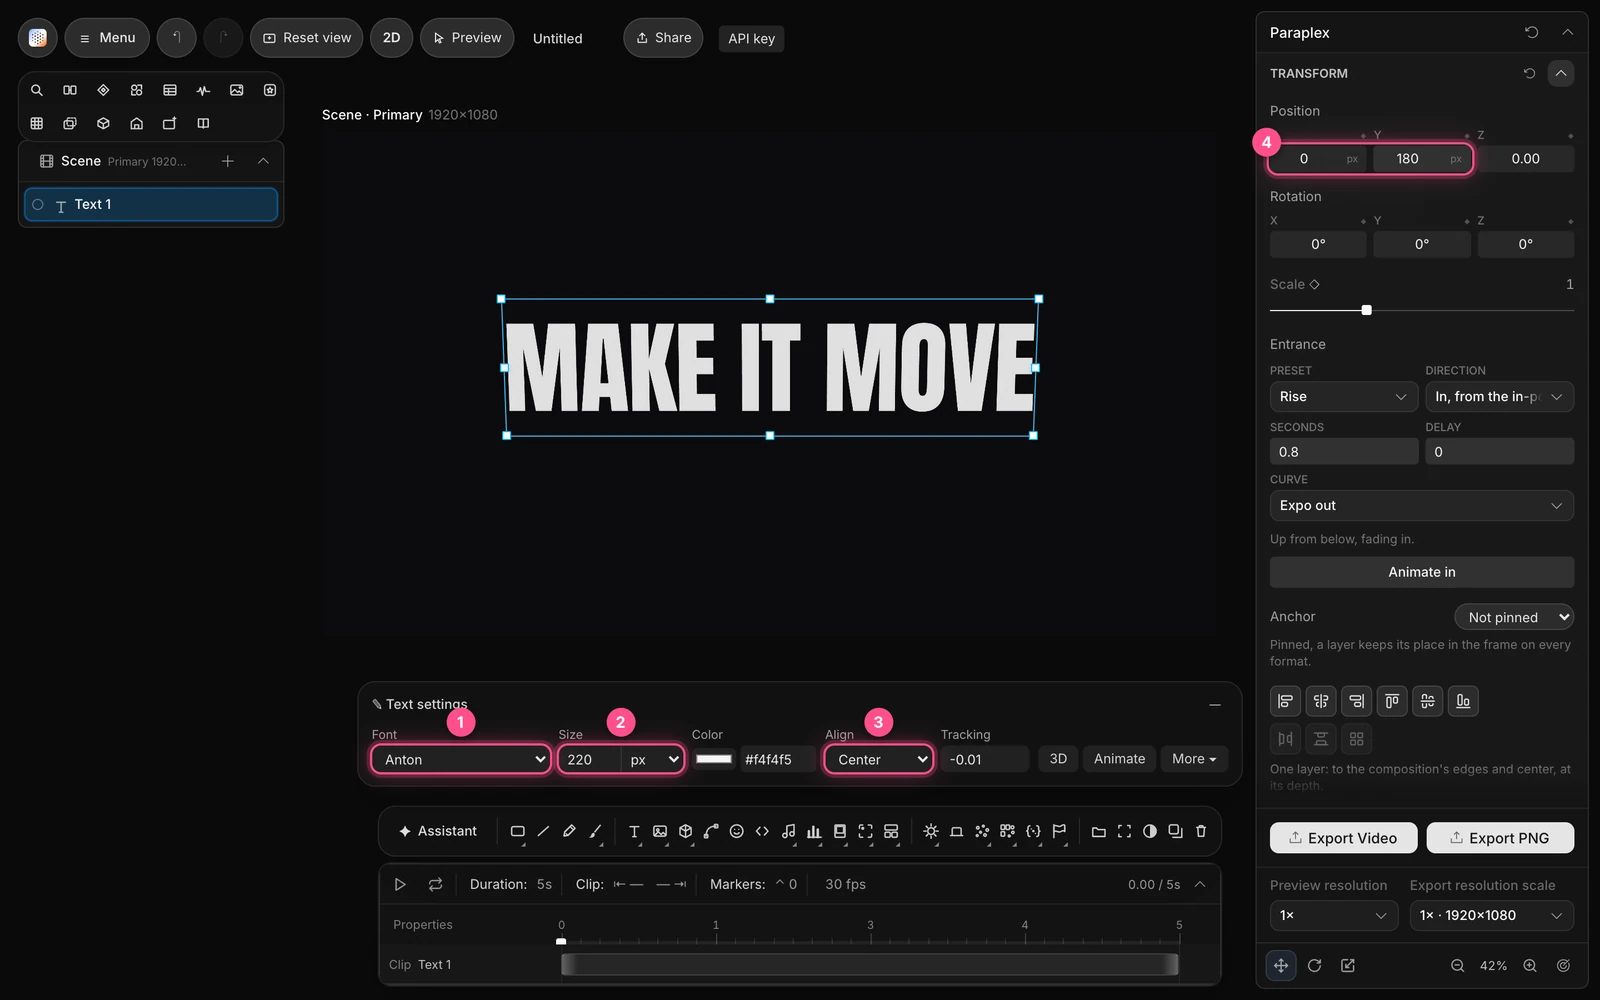The image size is (1600, 1000).
Task: Toggle visibility circle of Text 1 layer
Action: (x=38, y=204)
